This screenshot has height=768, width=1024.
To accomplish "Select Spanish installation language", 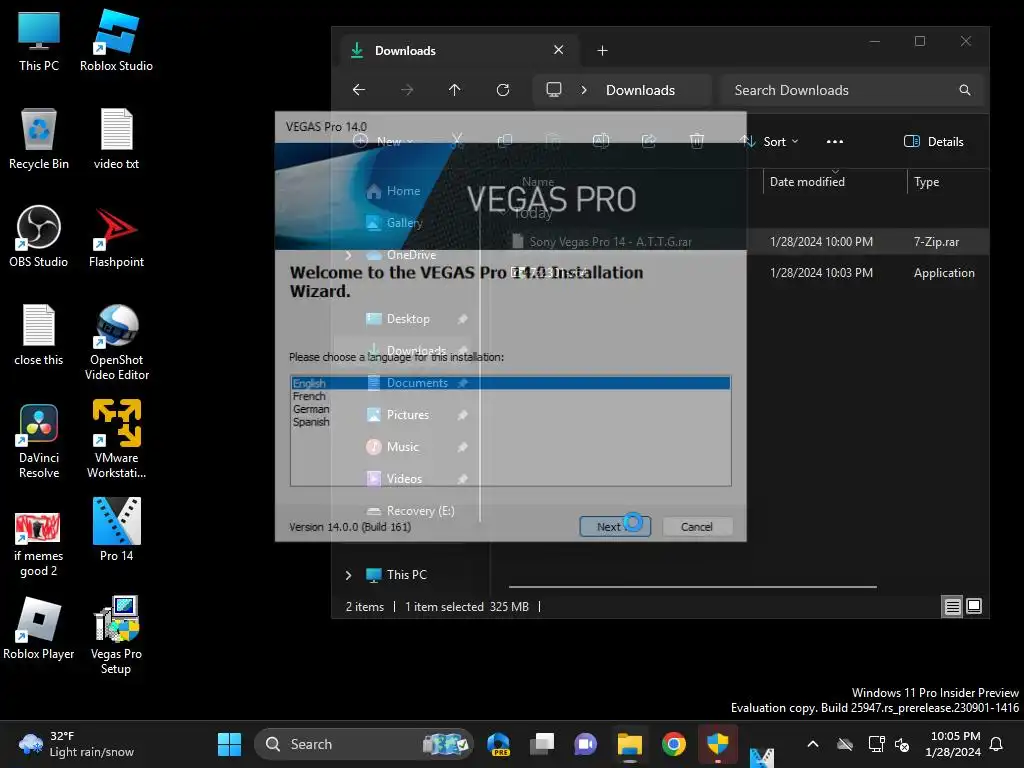I will [x=311, y=422].
